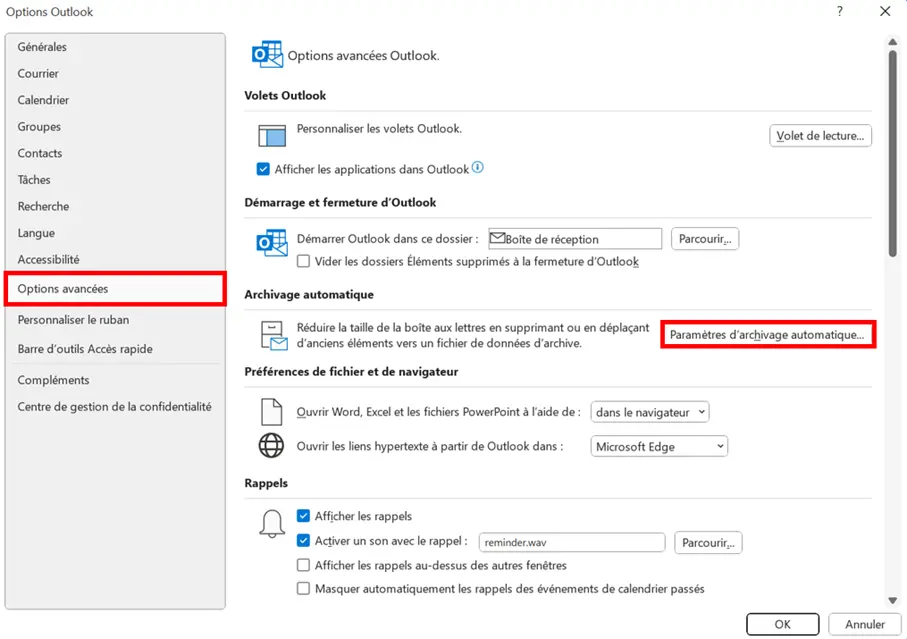Click the archive box icon under Archivage automatique

[273, 335]
